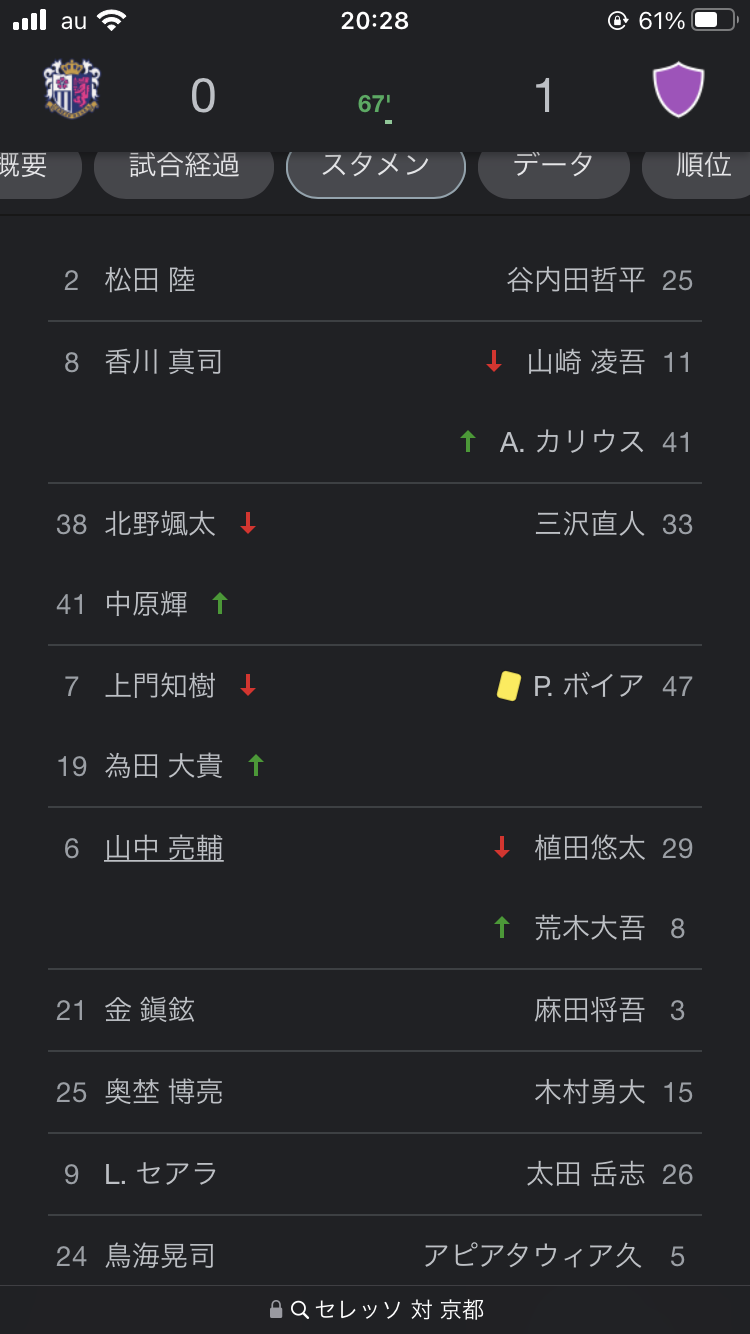Switch to the 試合経過 tab
This screenshot has height=1334, width=750.
click(x=184, y=166)
